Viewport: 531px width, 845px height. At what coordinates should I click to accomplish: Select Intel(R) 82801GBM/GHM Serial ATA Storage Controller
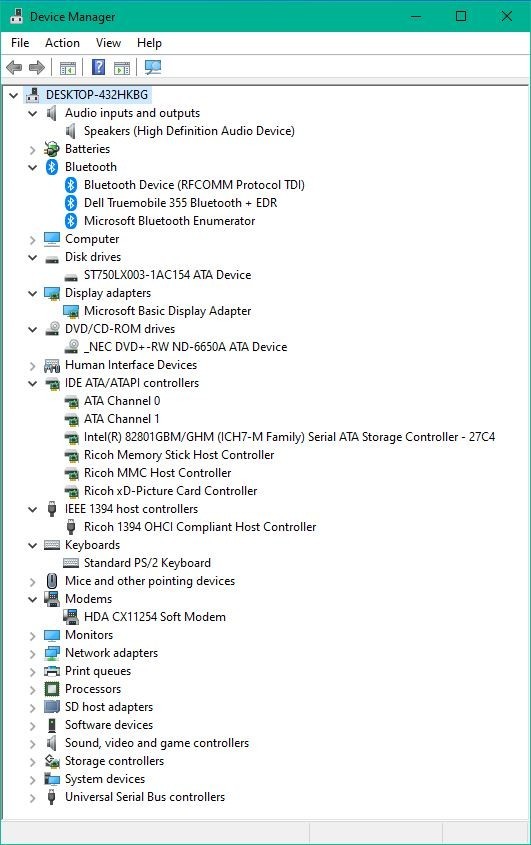(x=289, y=437)
